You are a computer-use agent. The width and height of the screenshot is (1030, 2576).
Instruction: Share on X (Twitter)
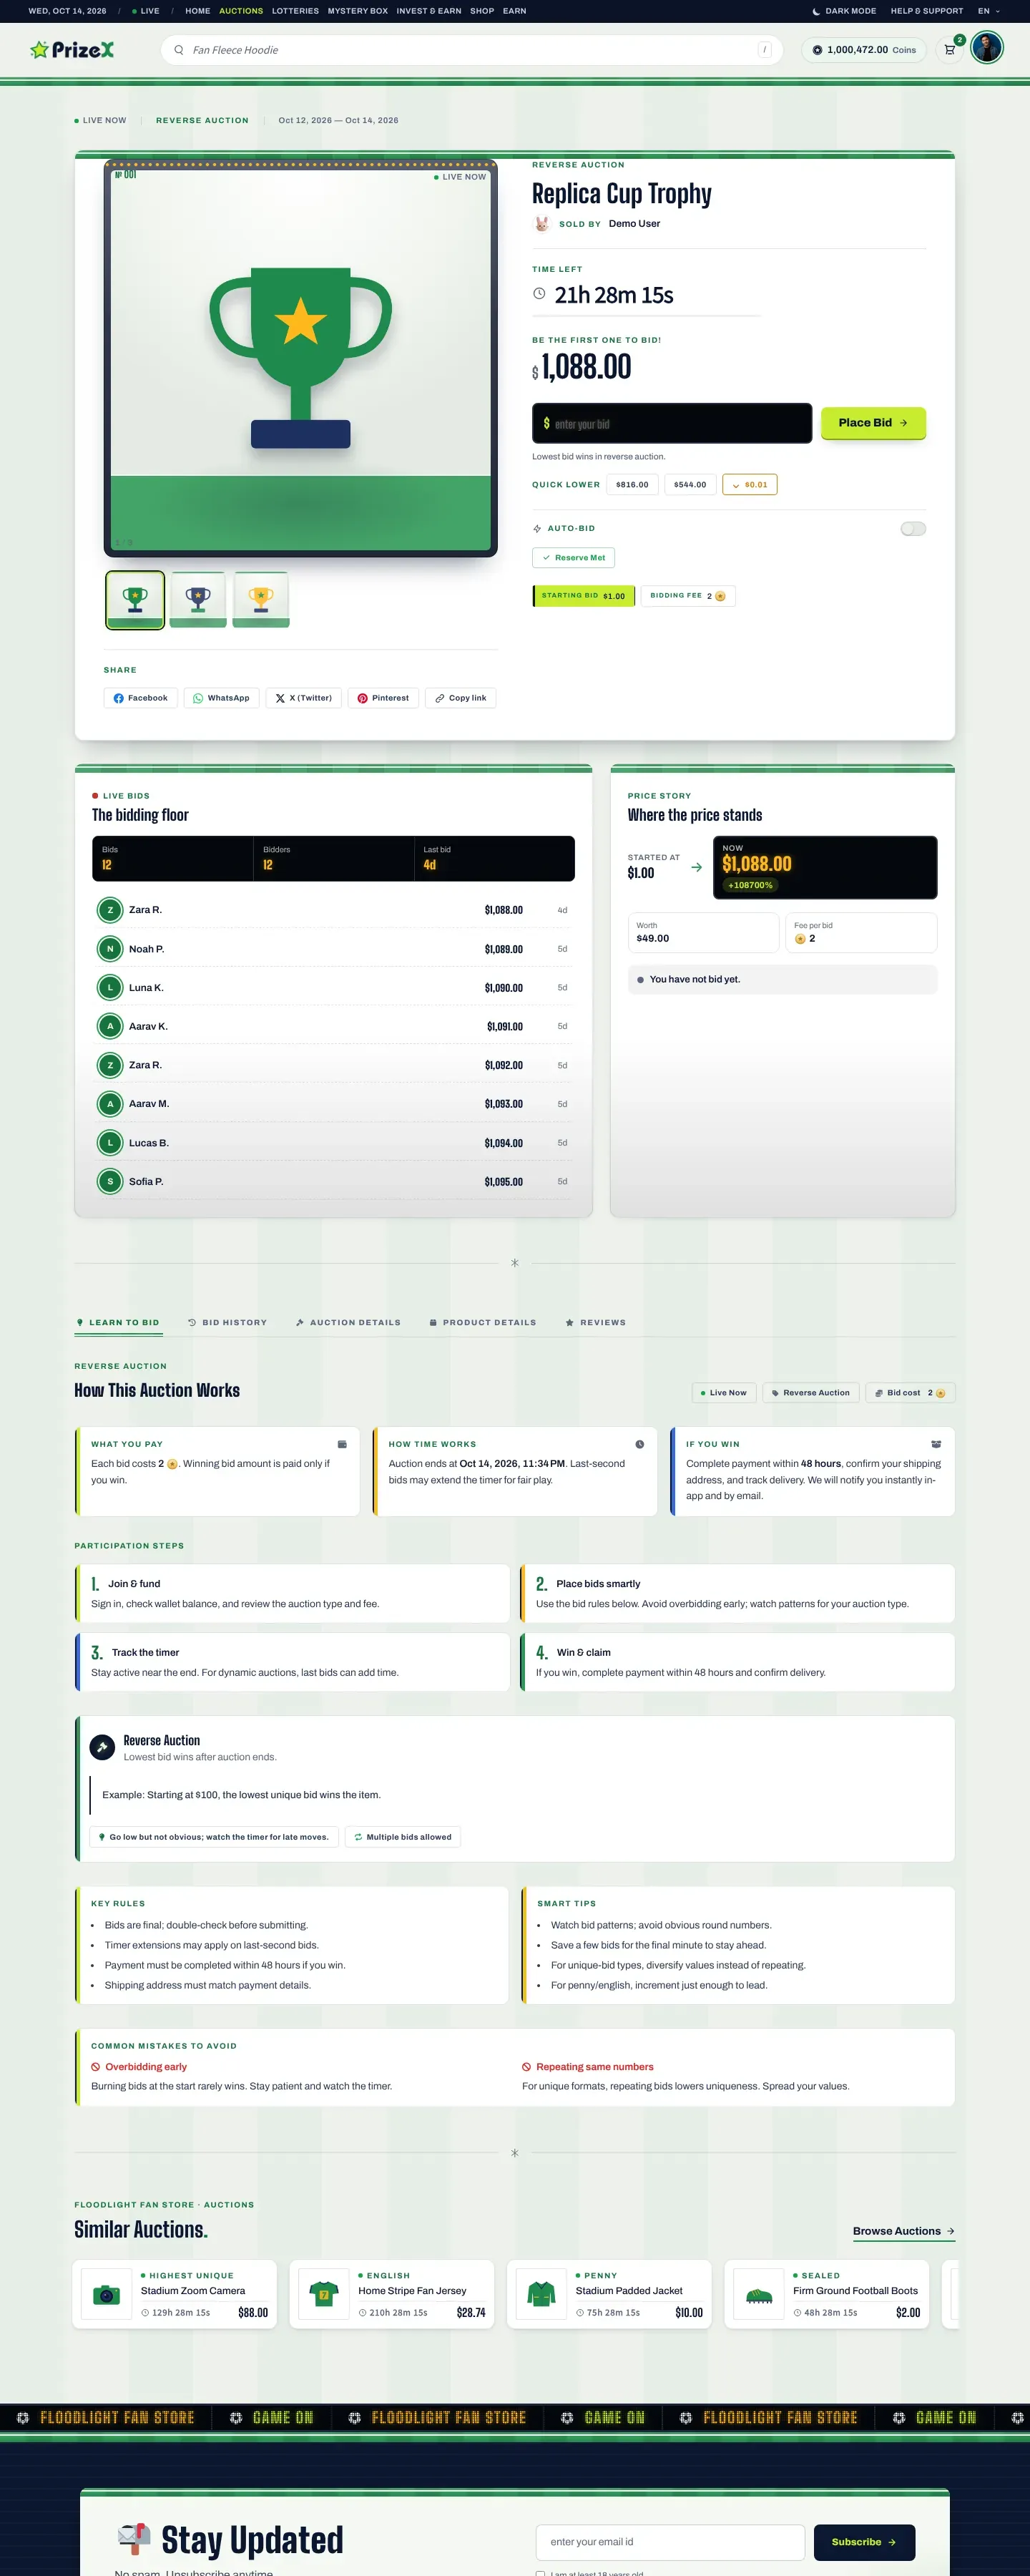tap(304, 698)
